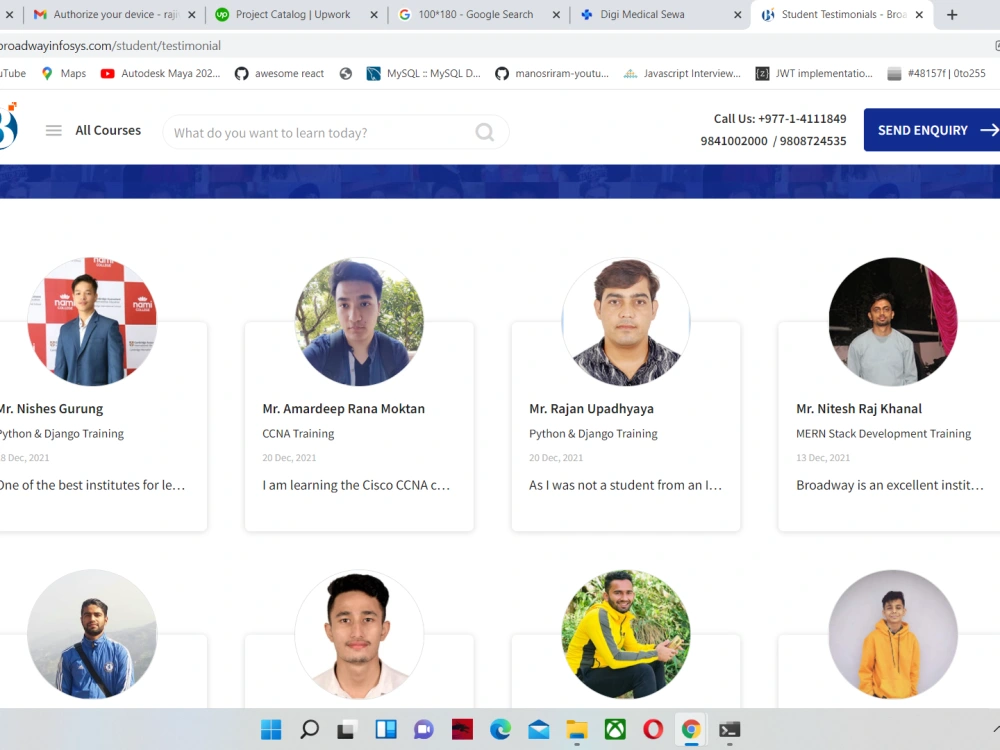Click the SEND ENQUIRY button
The height and width of the screenshot is (750, 1000).
tap(932, 130)
